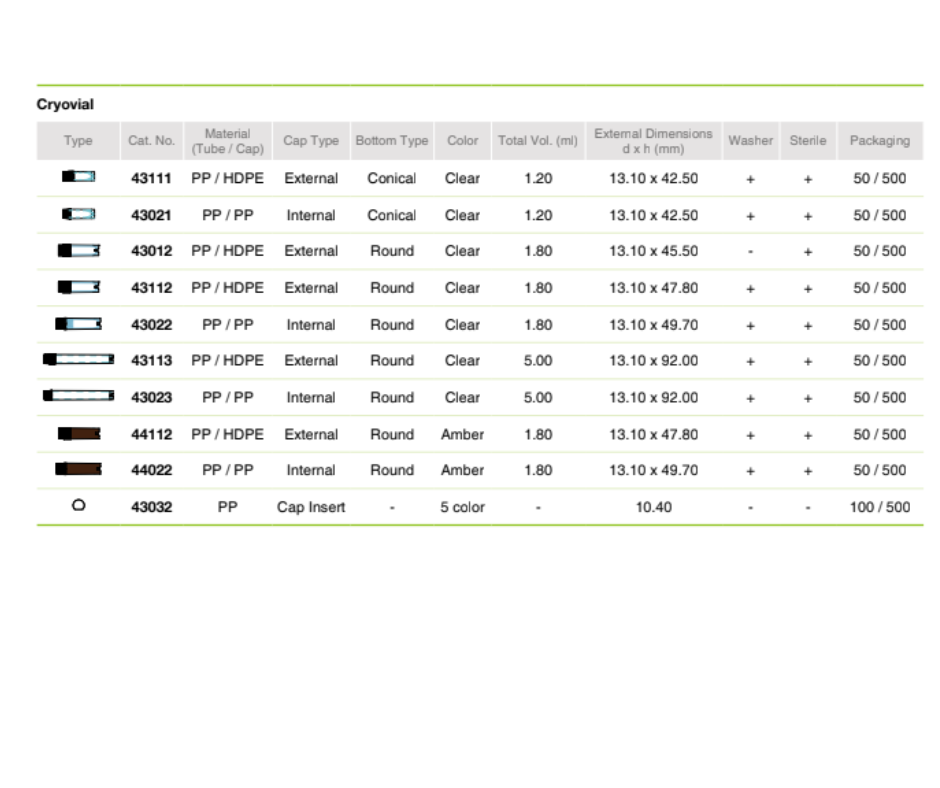Click the amber vial icon for 44022
This screenshot has height=788, width=940.
point(78,469)
